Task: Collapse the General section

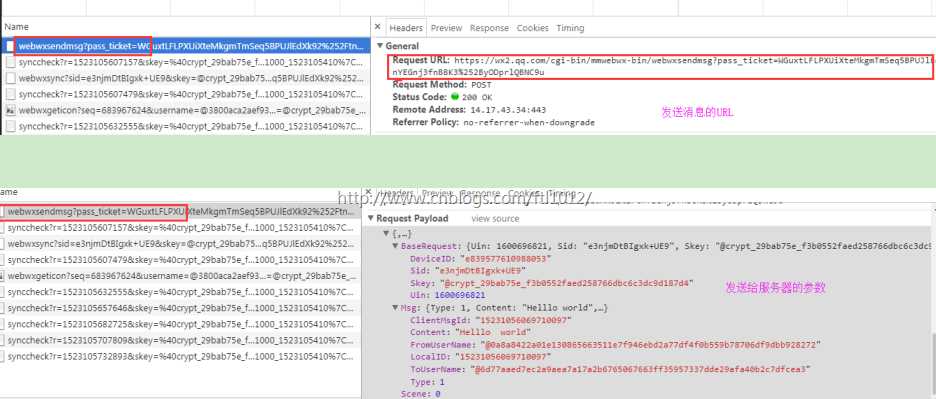Action: (380, 46)
